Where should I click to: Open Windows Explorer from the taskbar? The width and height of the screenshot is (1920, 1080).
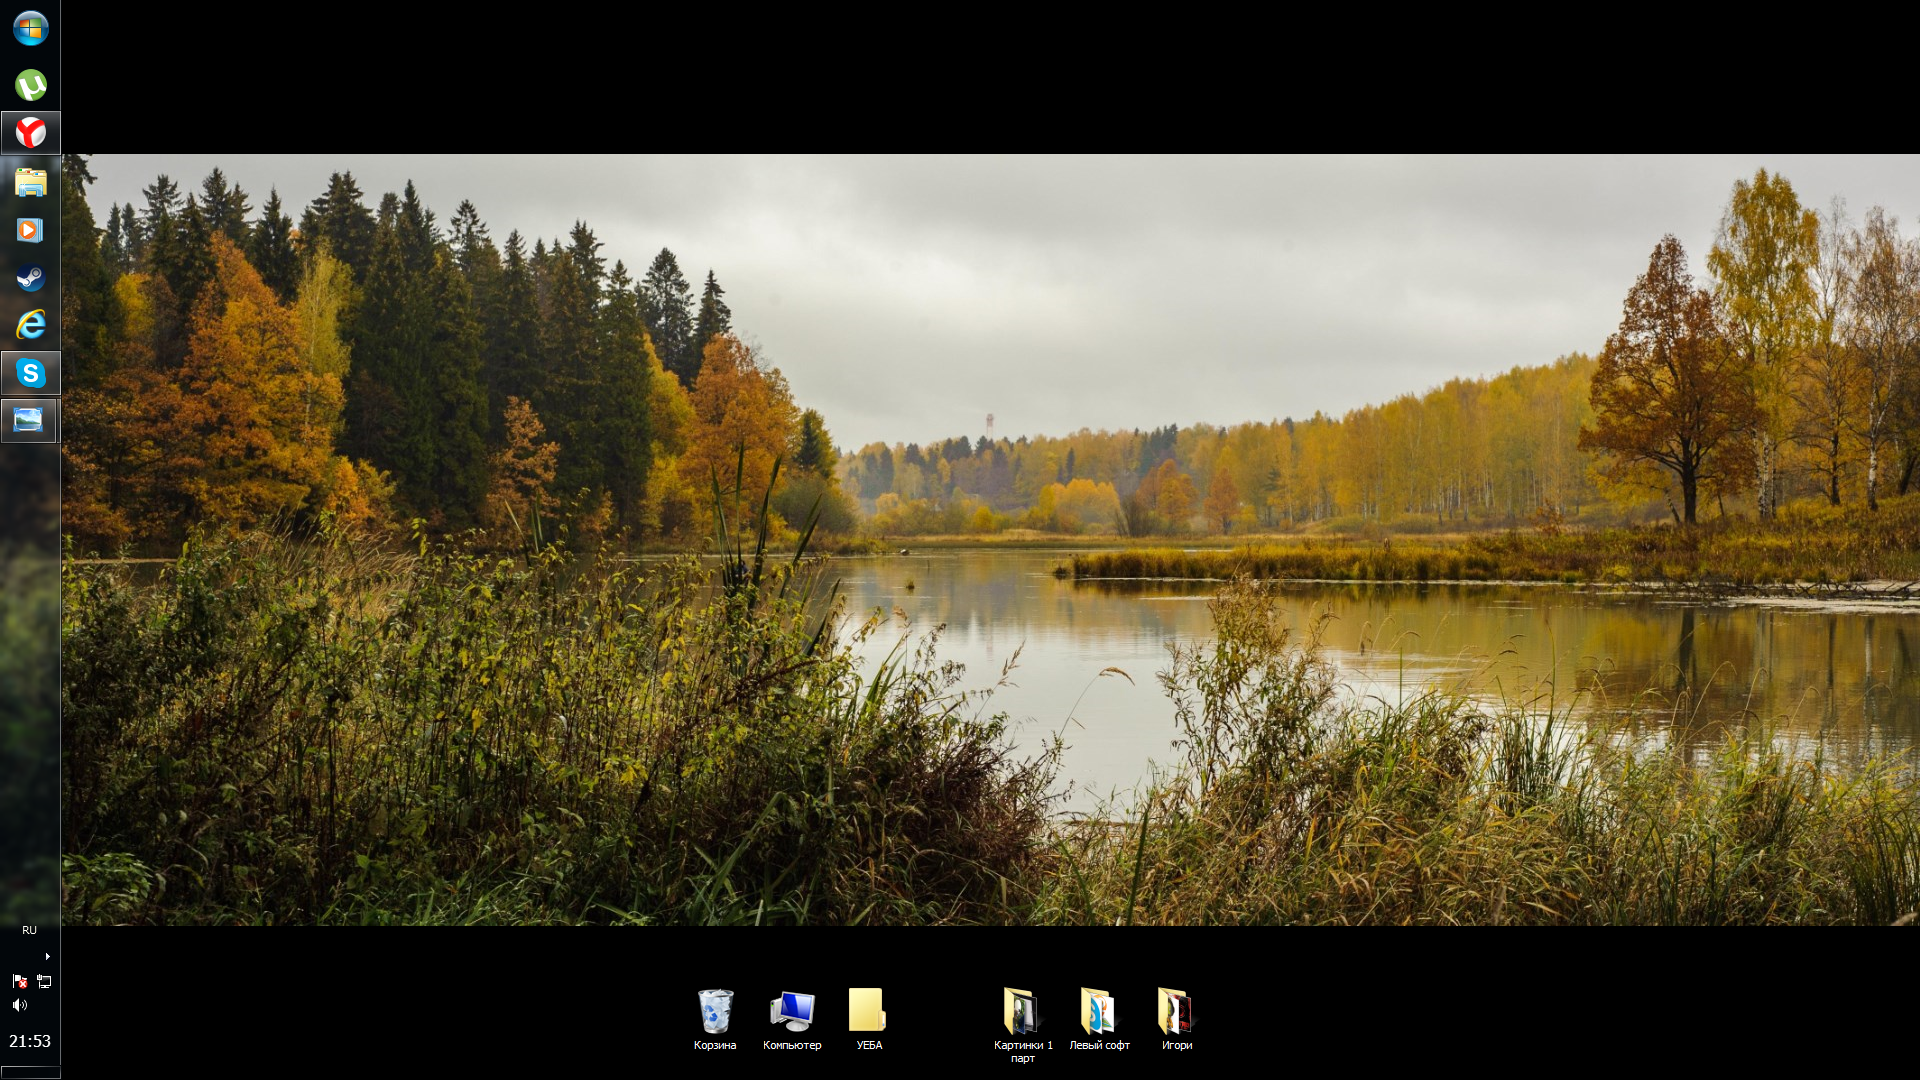30,182
